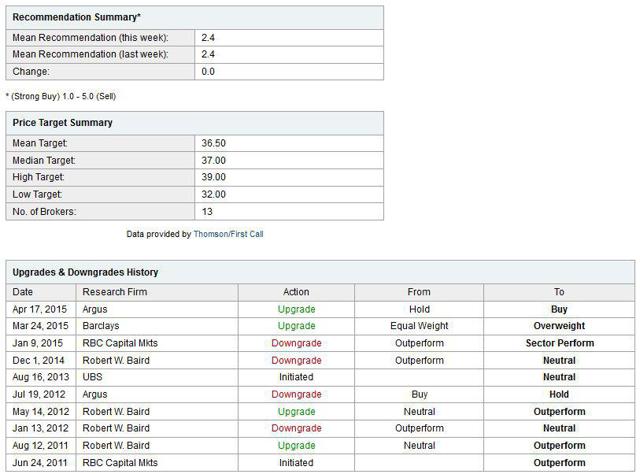Click the Strong Buy to Sell footnote
This screenshot has width=640, height=474.
(61, 96)
